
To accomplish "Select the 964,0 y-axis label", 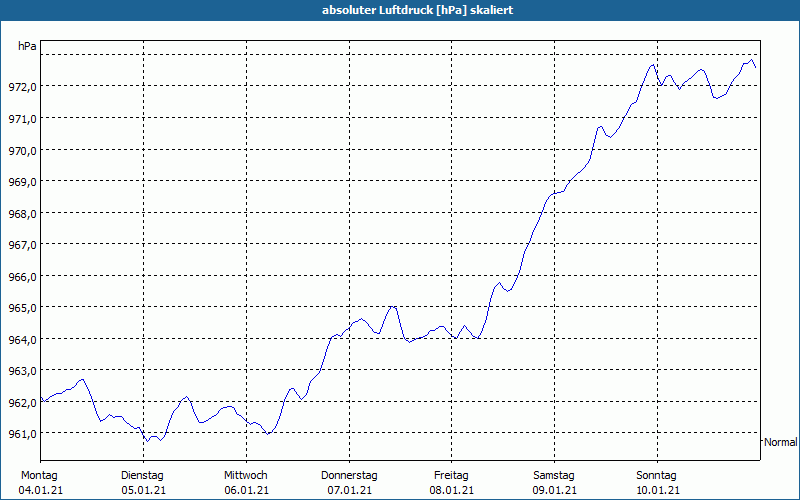I will click(x=22, y=340).
